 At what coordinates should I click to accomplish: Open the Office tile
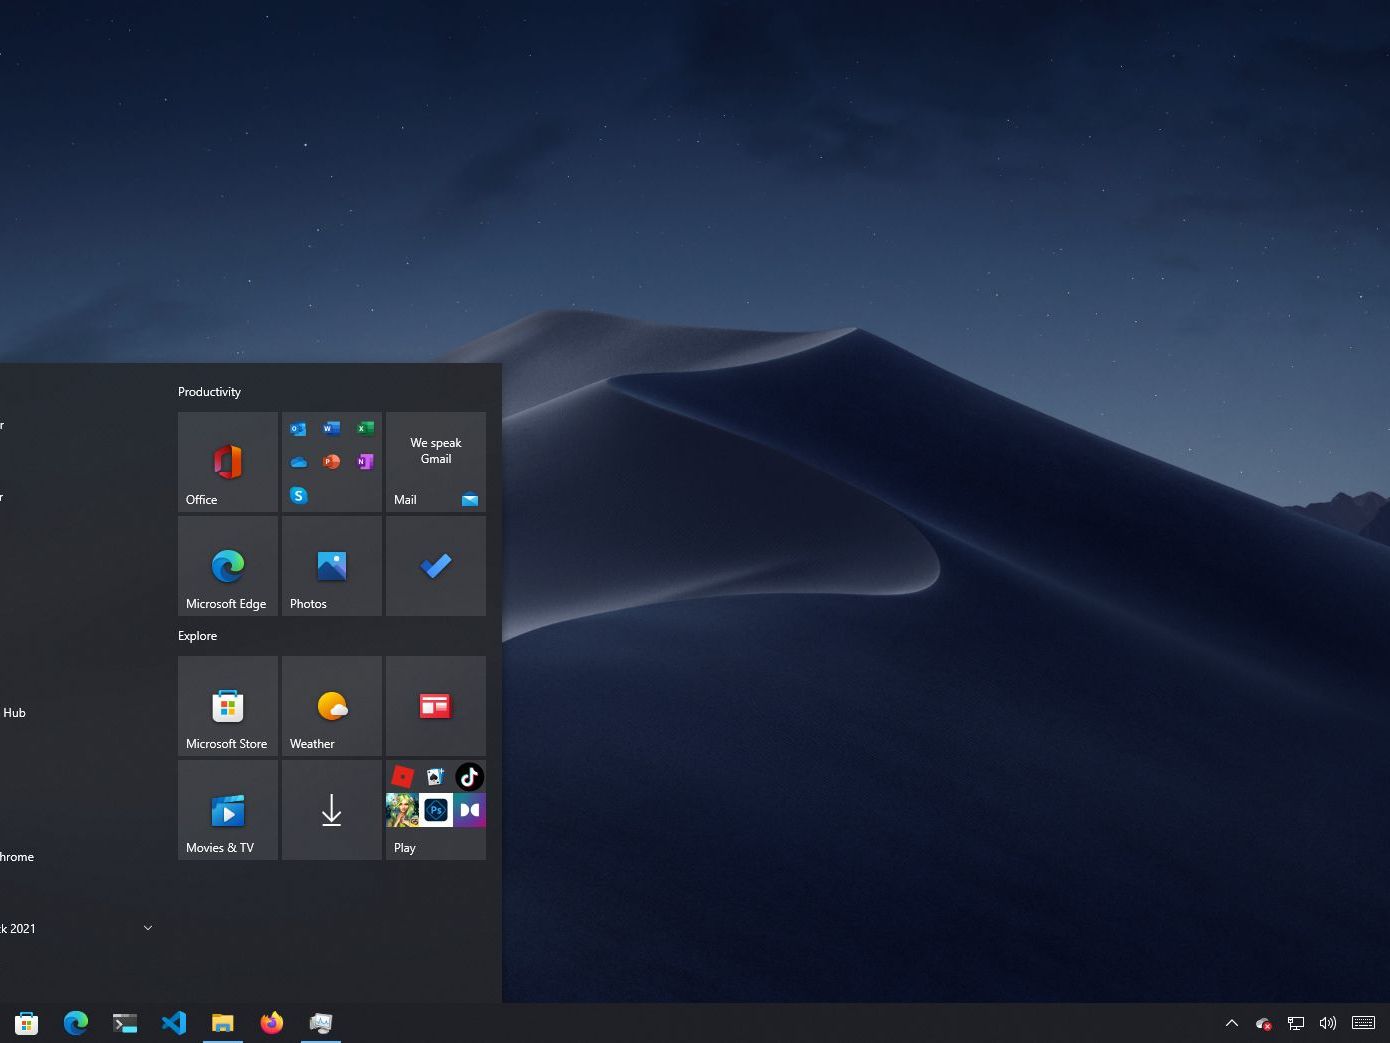(227, 462)
